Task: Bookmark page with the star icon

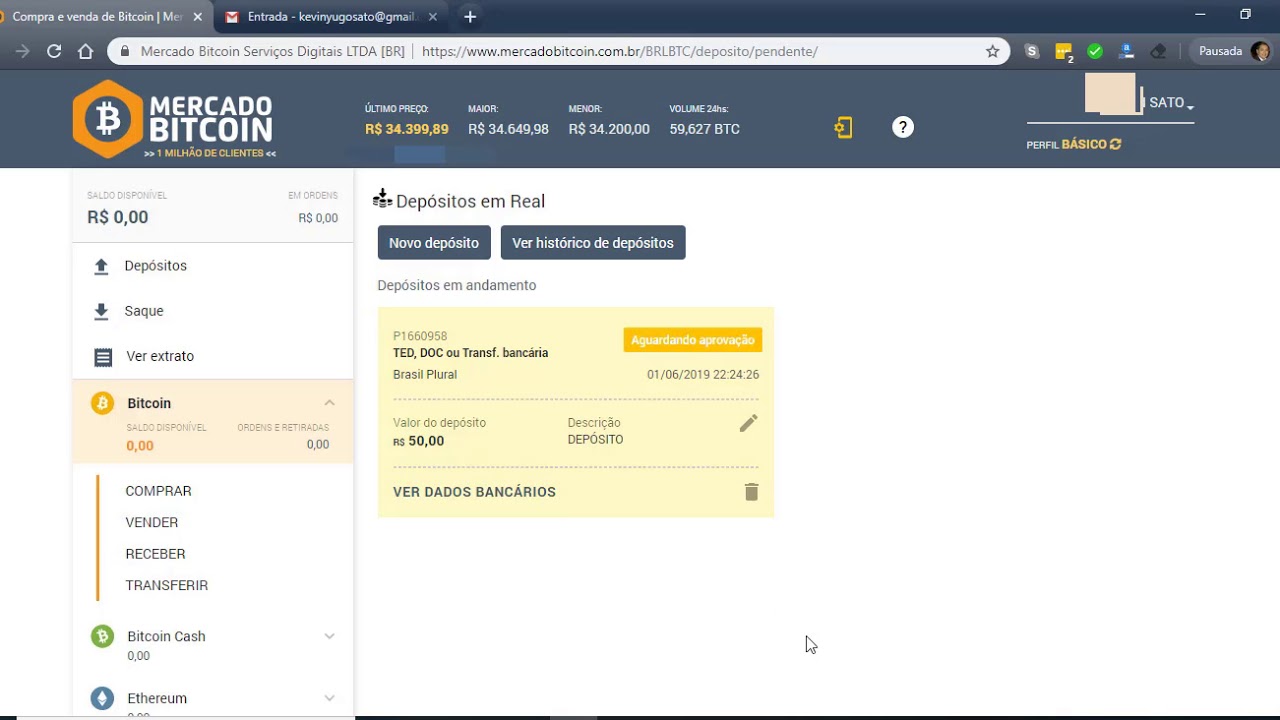Action: tap(993, 51)
